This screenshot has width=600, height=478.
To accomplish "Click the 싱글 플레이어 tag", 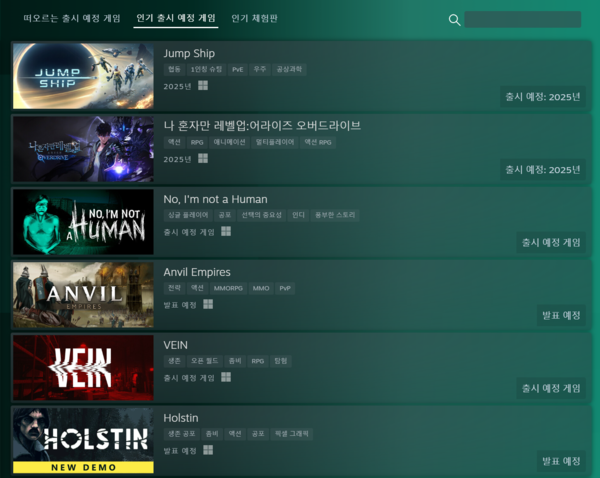I will coord(188,215).
